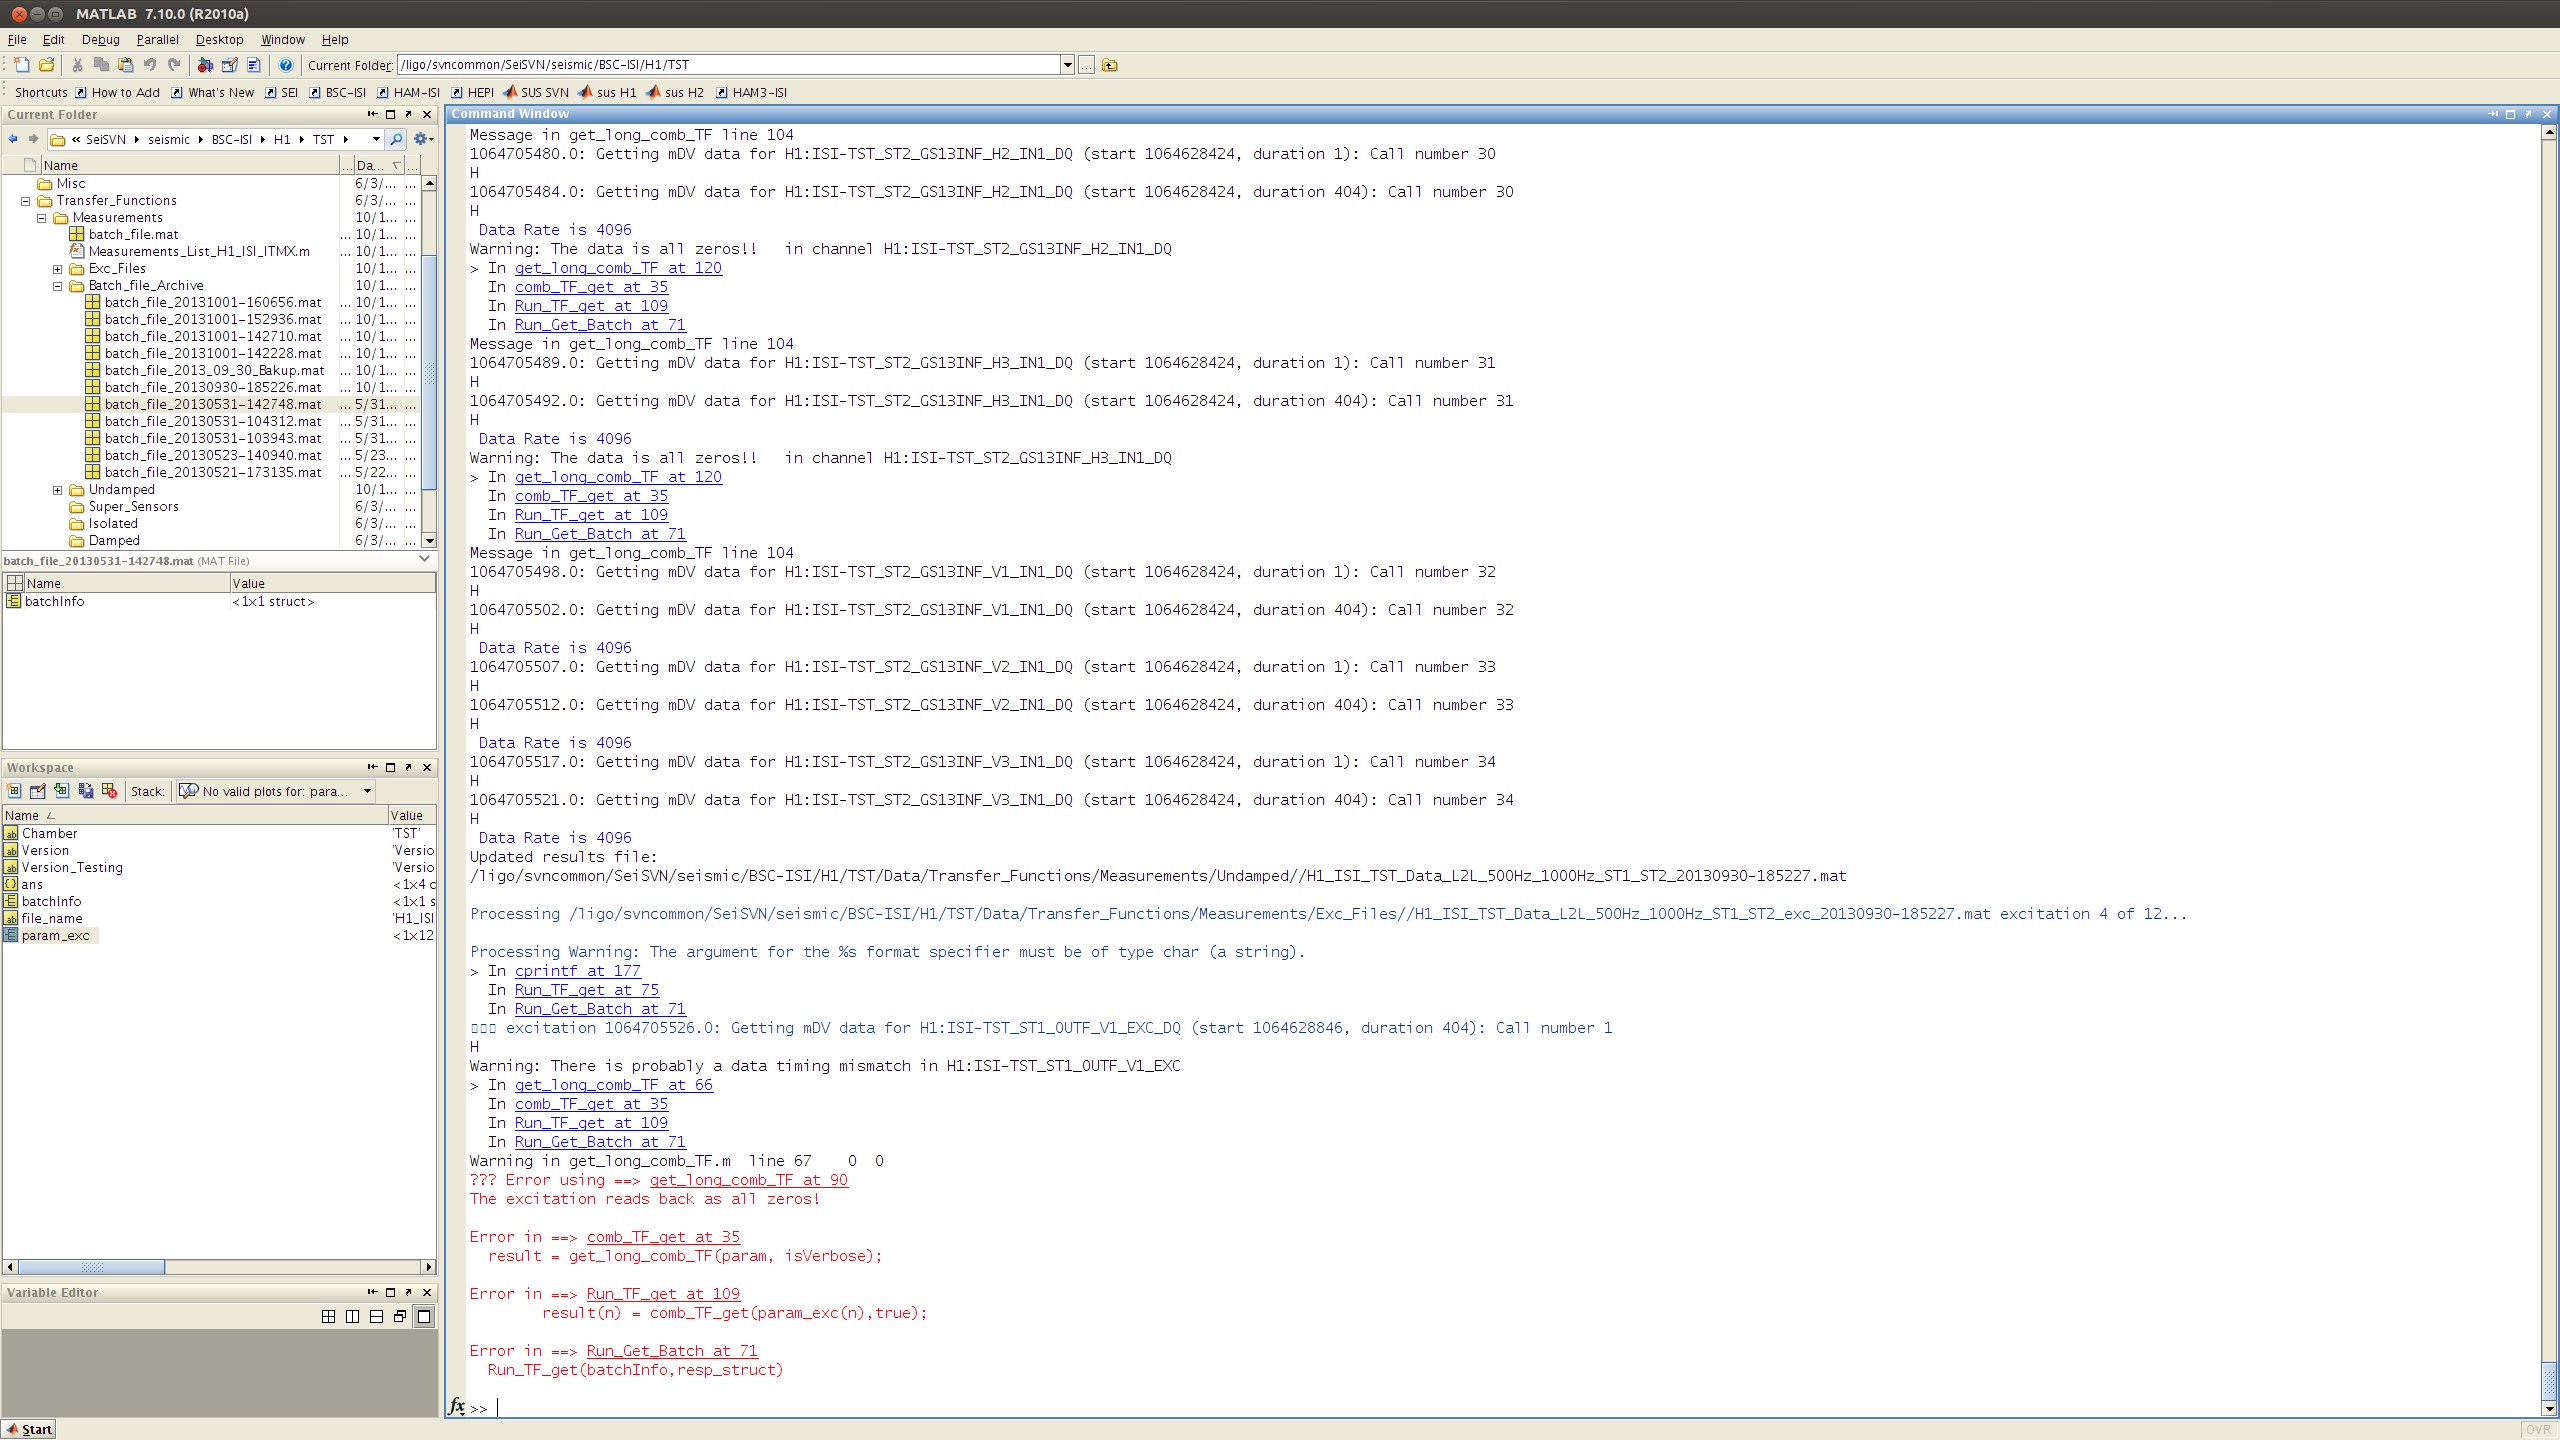Launch GUIDE from the toolbar
Image resolution: width=2560 pixels, height=1440 pixels.
(x=229, y=65)
